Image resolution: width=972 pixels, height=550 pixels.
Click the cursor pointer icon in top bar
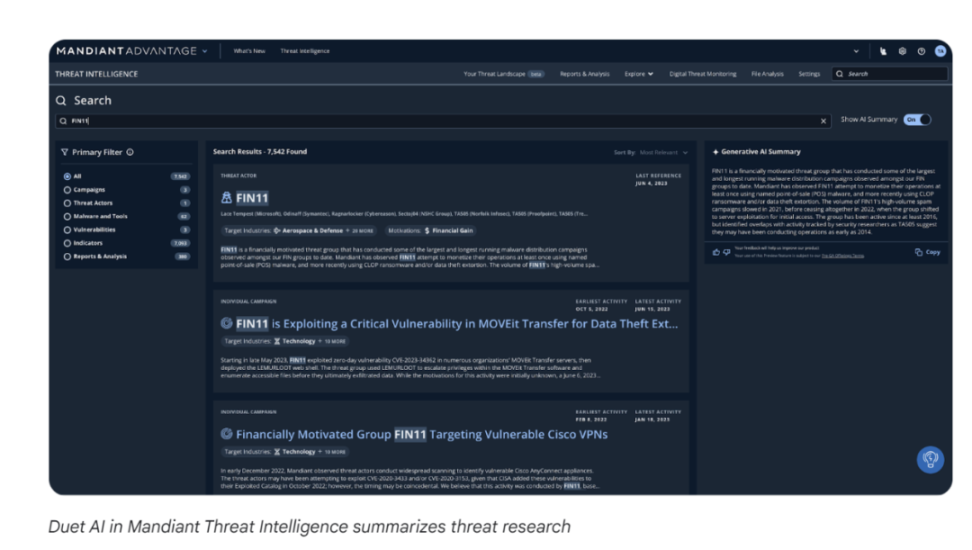pyautogui.click(x=883, y=51)
